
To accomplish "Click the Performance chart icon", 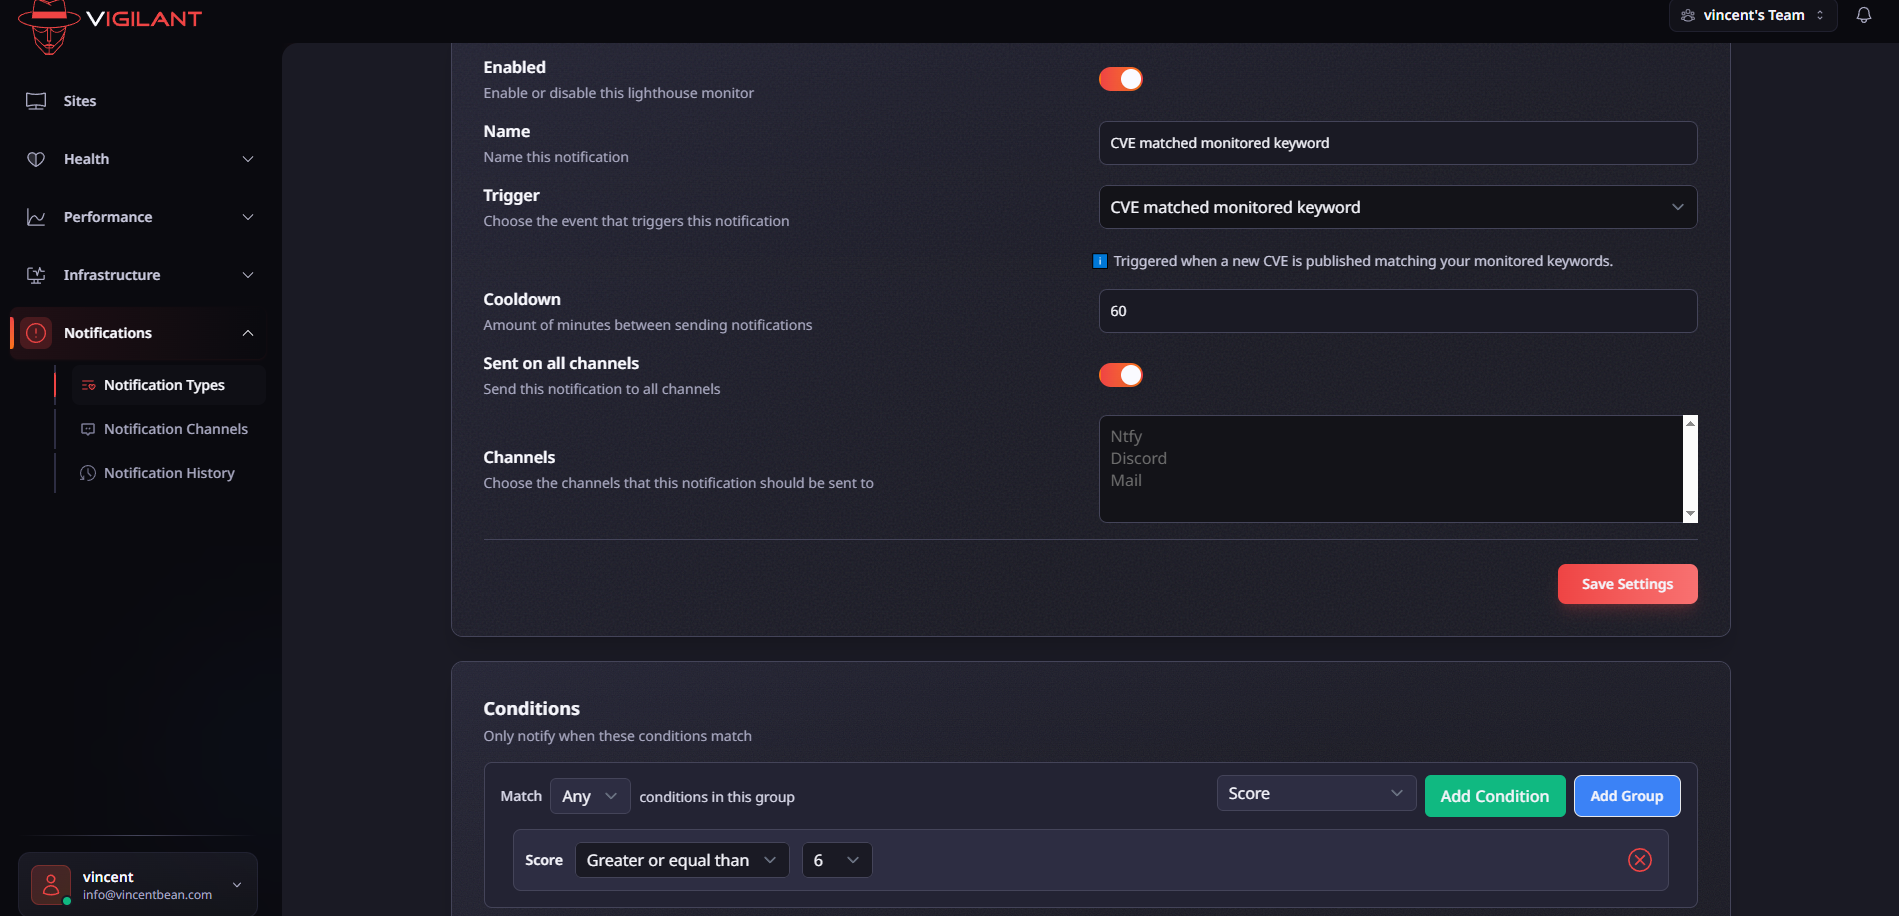I will point(36,217).
